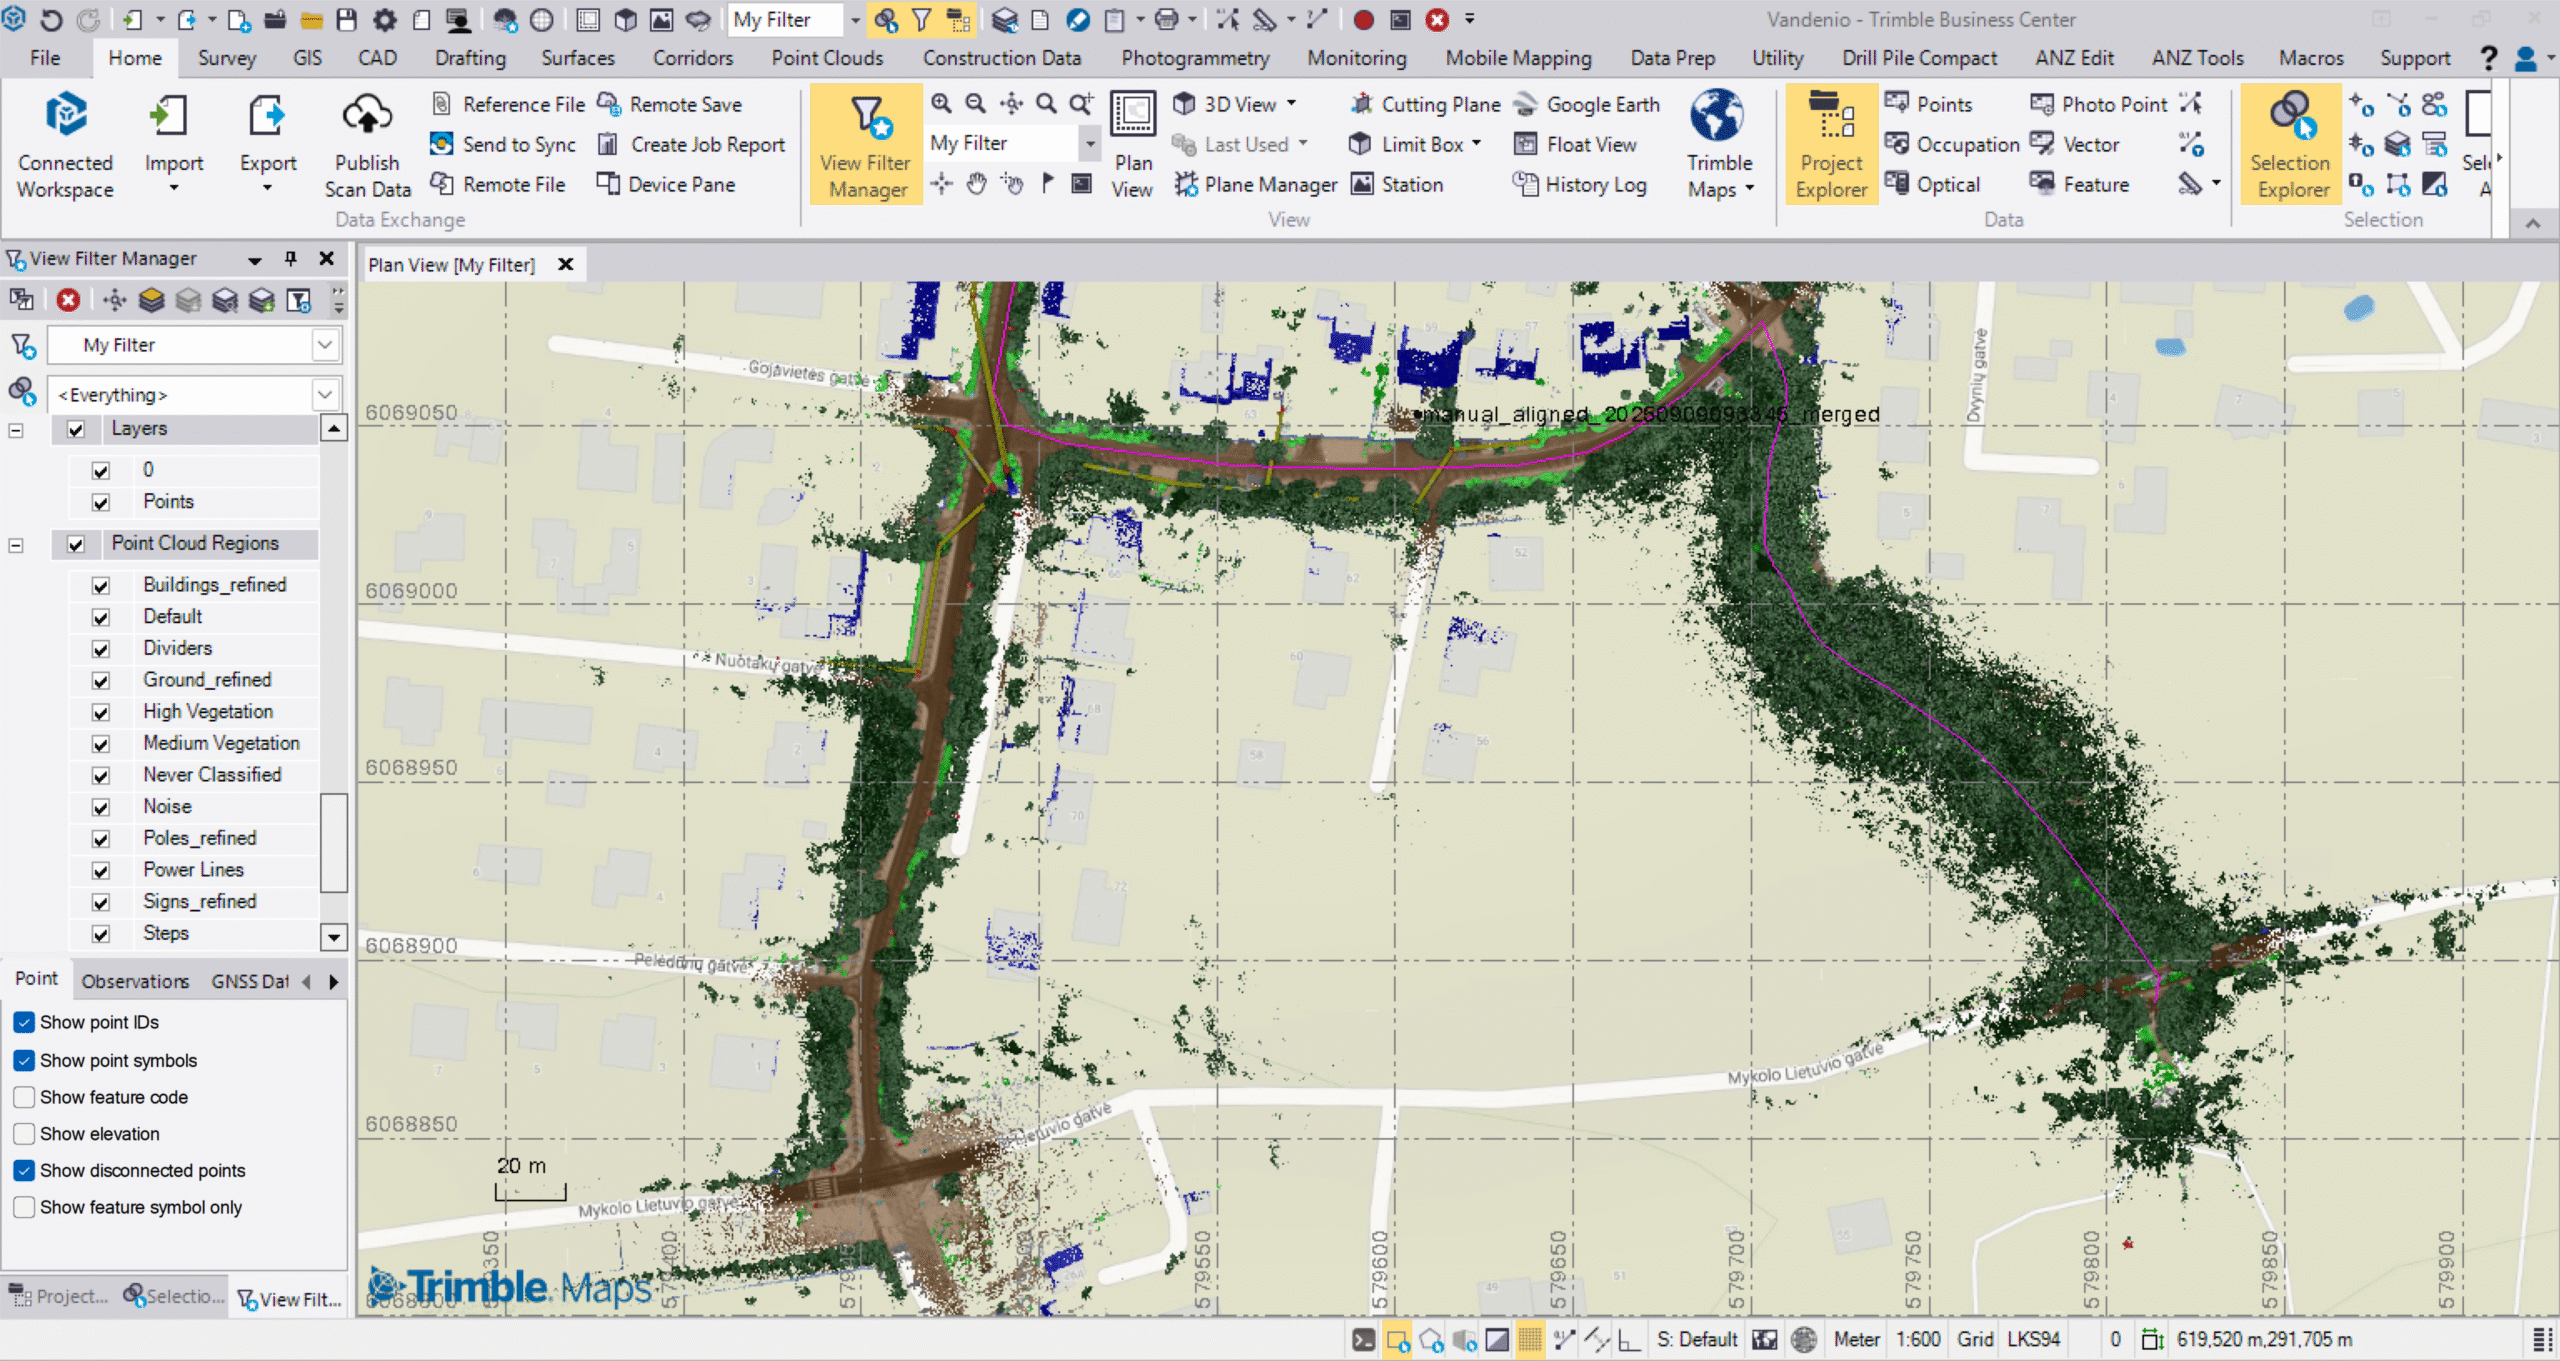Collapse the Point Cloud Regions group
Screen dimensions: 2560x1361
16,545
